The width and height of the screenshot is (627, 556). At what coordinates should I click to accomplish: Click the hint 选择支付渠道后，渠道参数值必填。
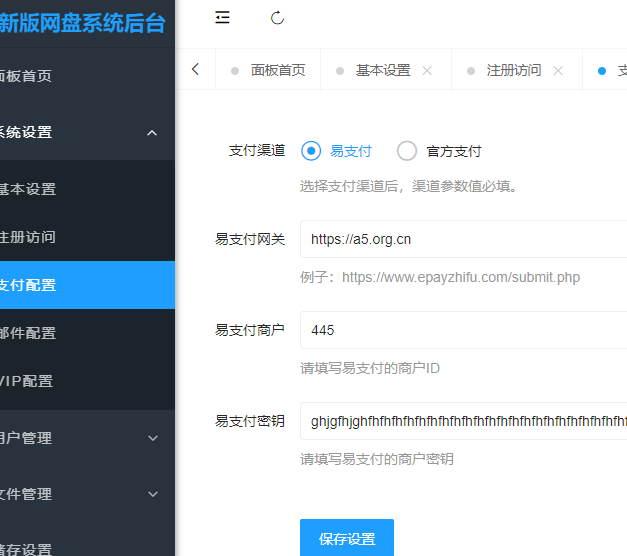[409, 186]
